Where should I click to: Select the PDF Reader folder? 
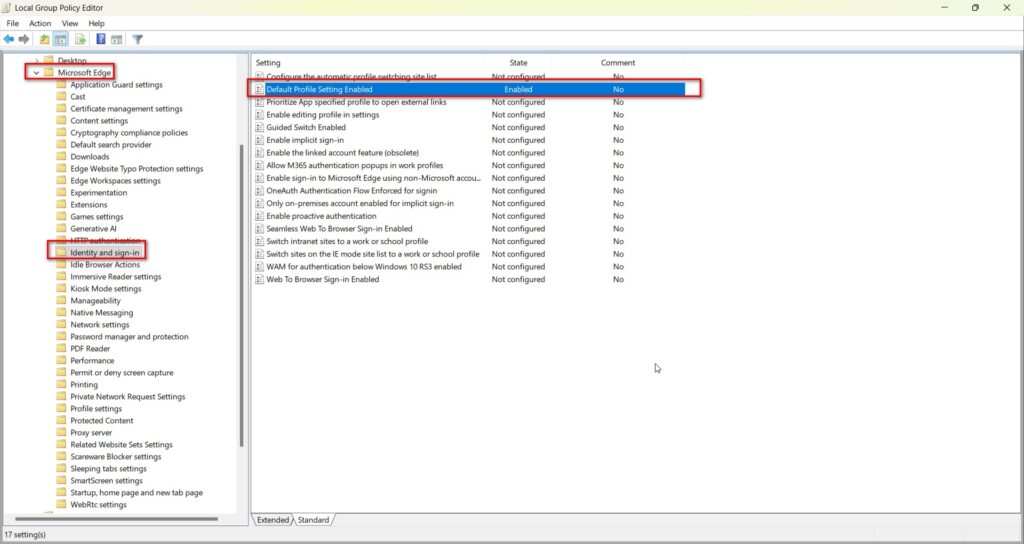point(90,349)
